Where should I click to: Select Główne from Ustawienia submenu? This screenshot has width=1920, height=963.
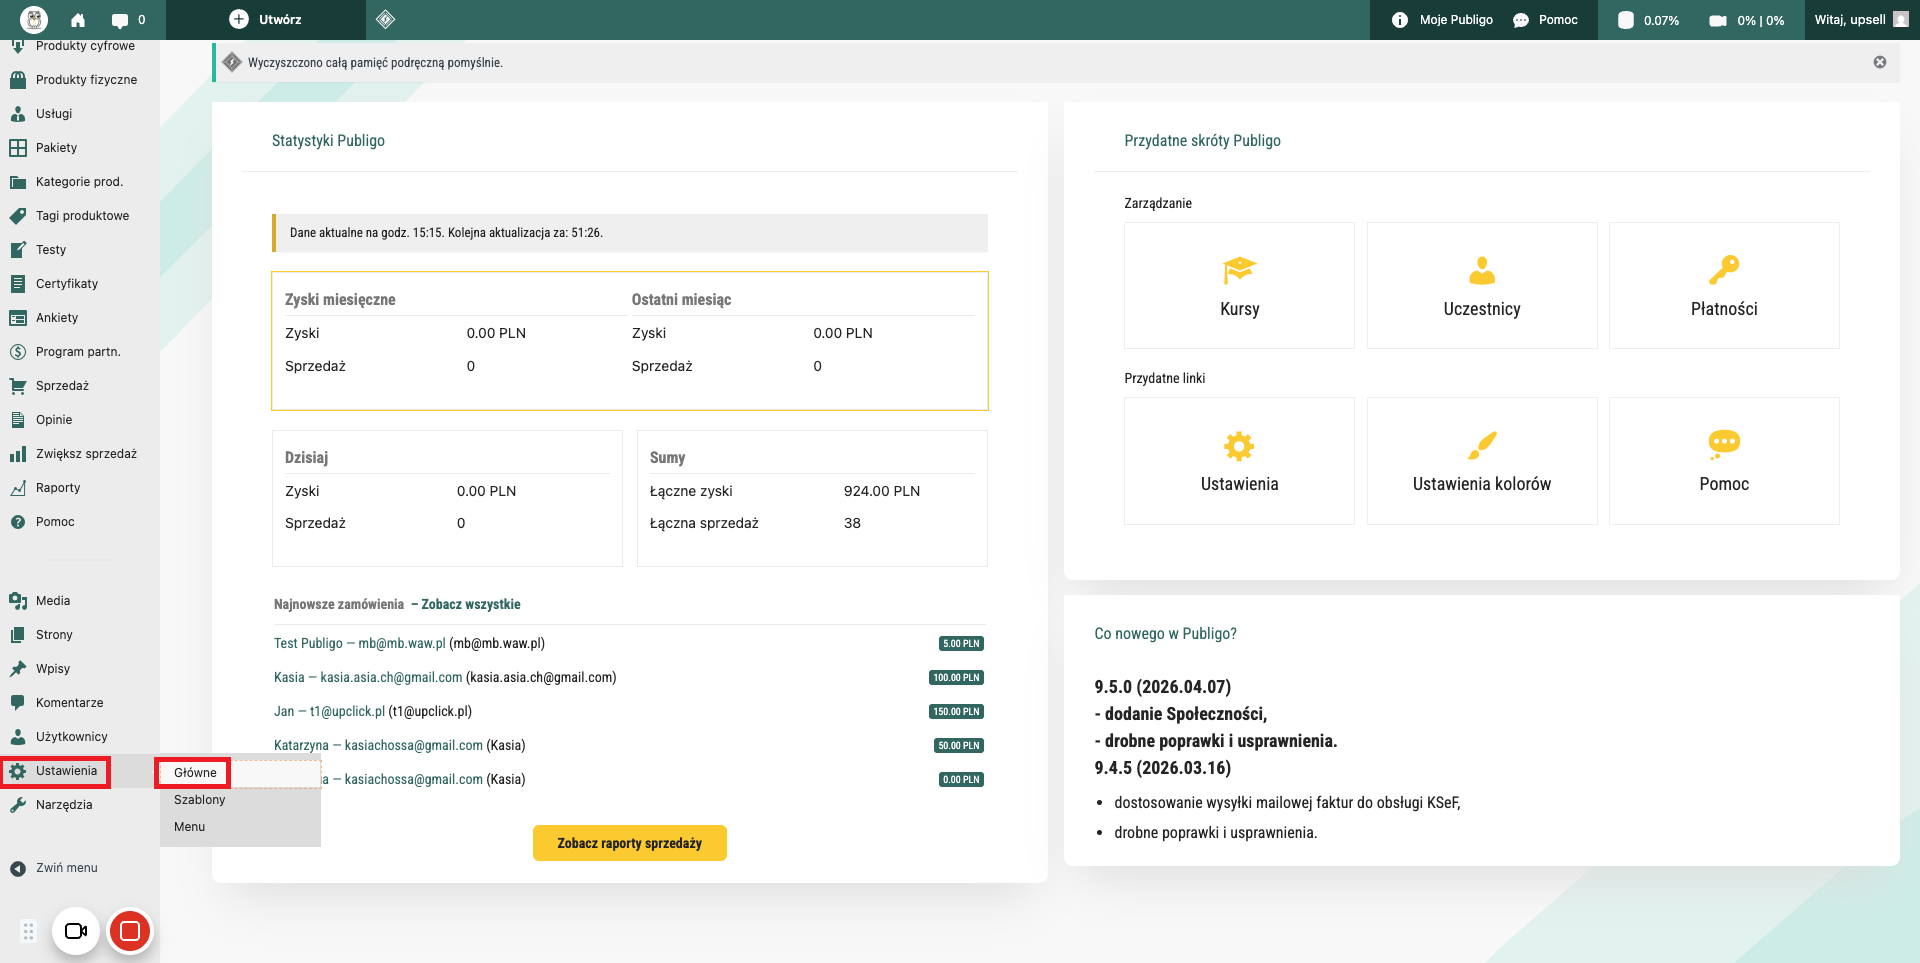tap(195, 773)
